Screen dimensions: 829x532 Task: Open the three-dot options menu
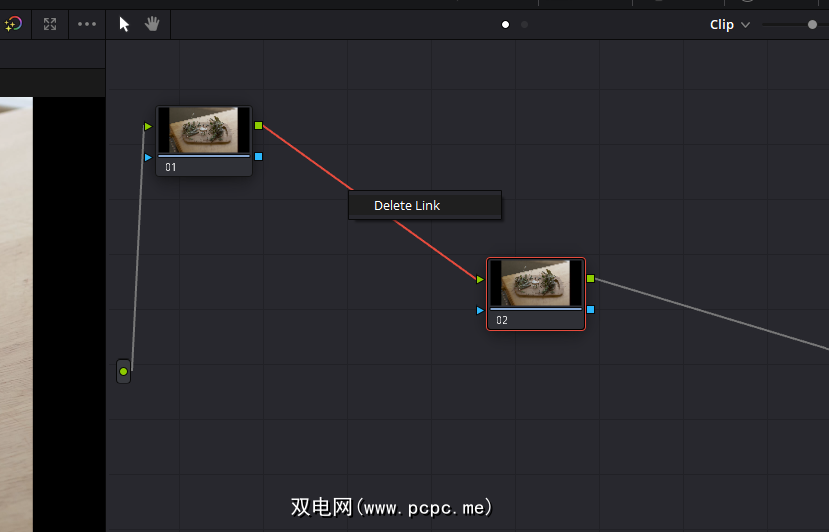tap(87, 24)
